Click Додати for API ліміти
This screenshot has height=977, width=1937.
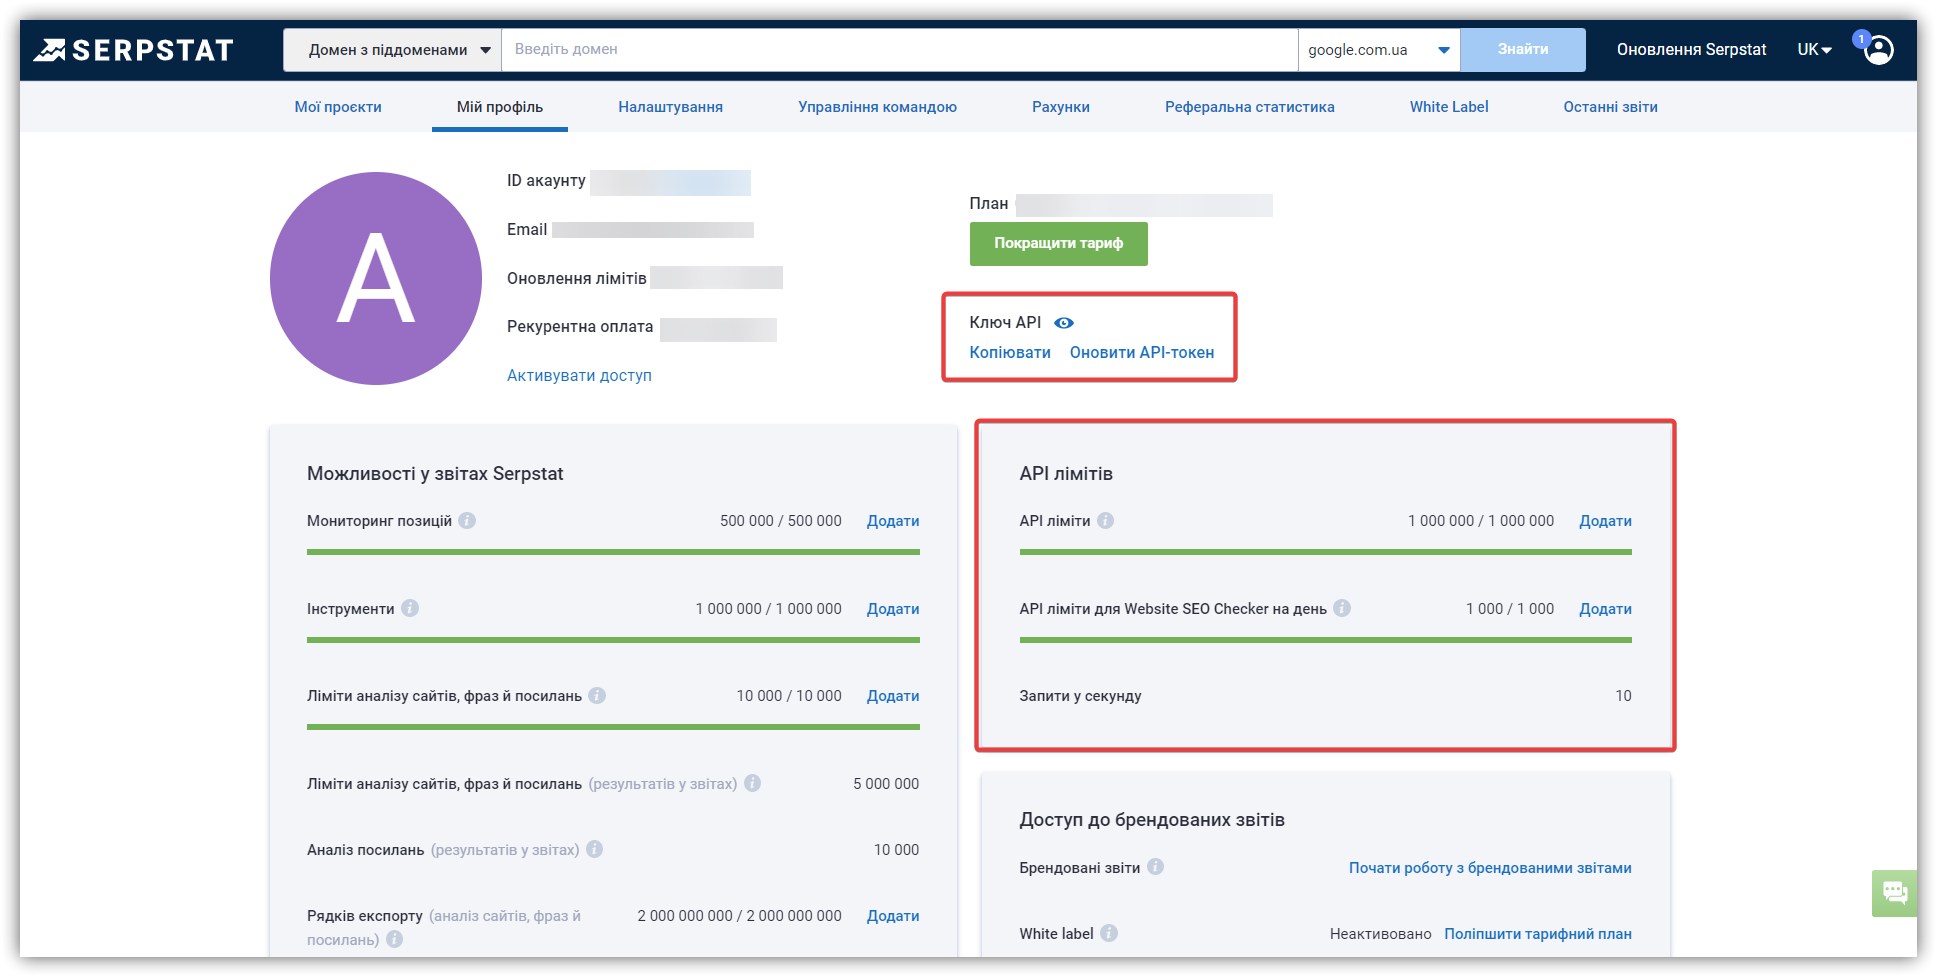click(1605, 521)
